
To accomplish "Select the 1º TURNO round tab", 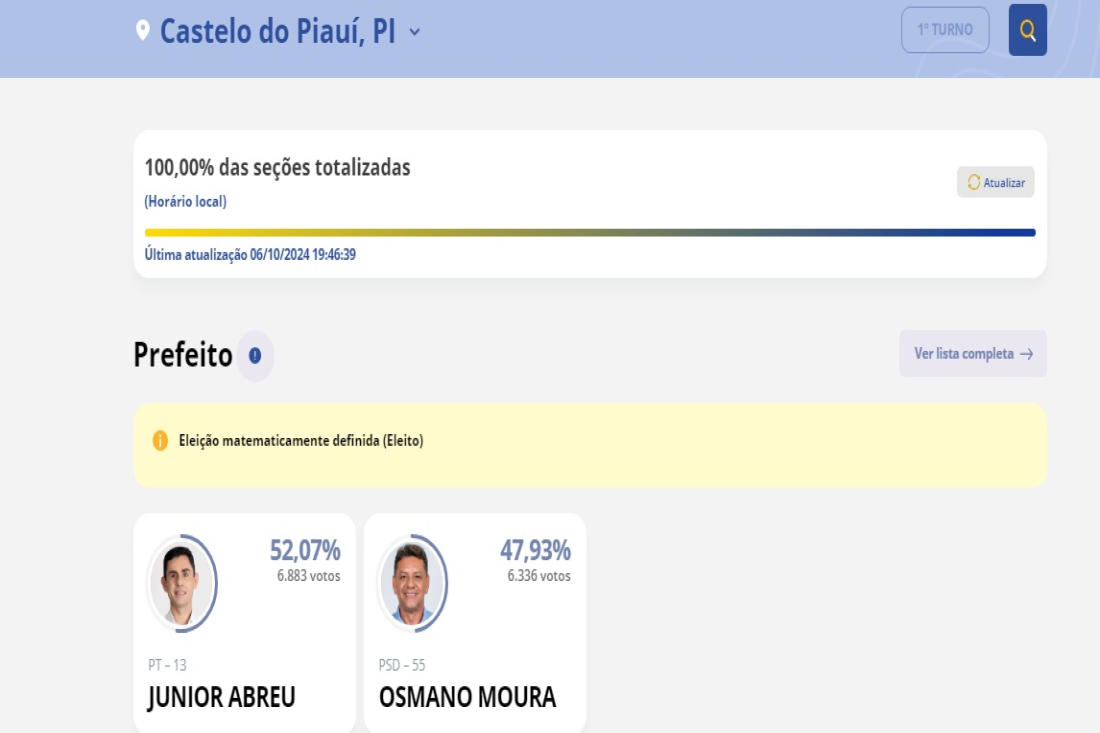I will (x=945, y=30).
